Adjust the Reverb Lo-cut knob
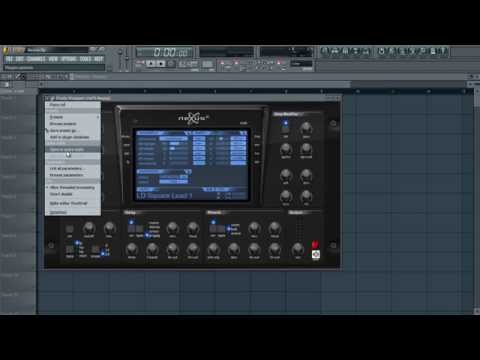480x360 pixels. pyautogui.click(x=254, y=249)
